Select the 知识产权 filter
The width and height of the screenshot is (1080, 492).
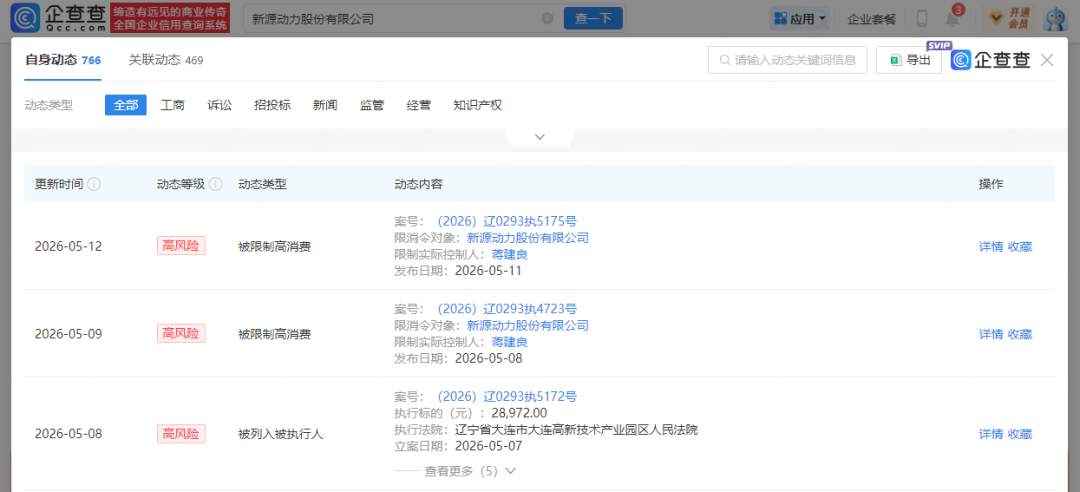coord(477,105)
